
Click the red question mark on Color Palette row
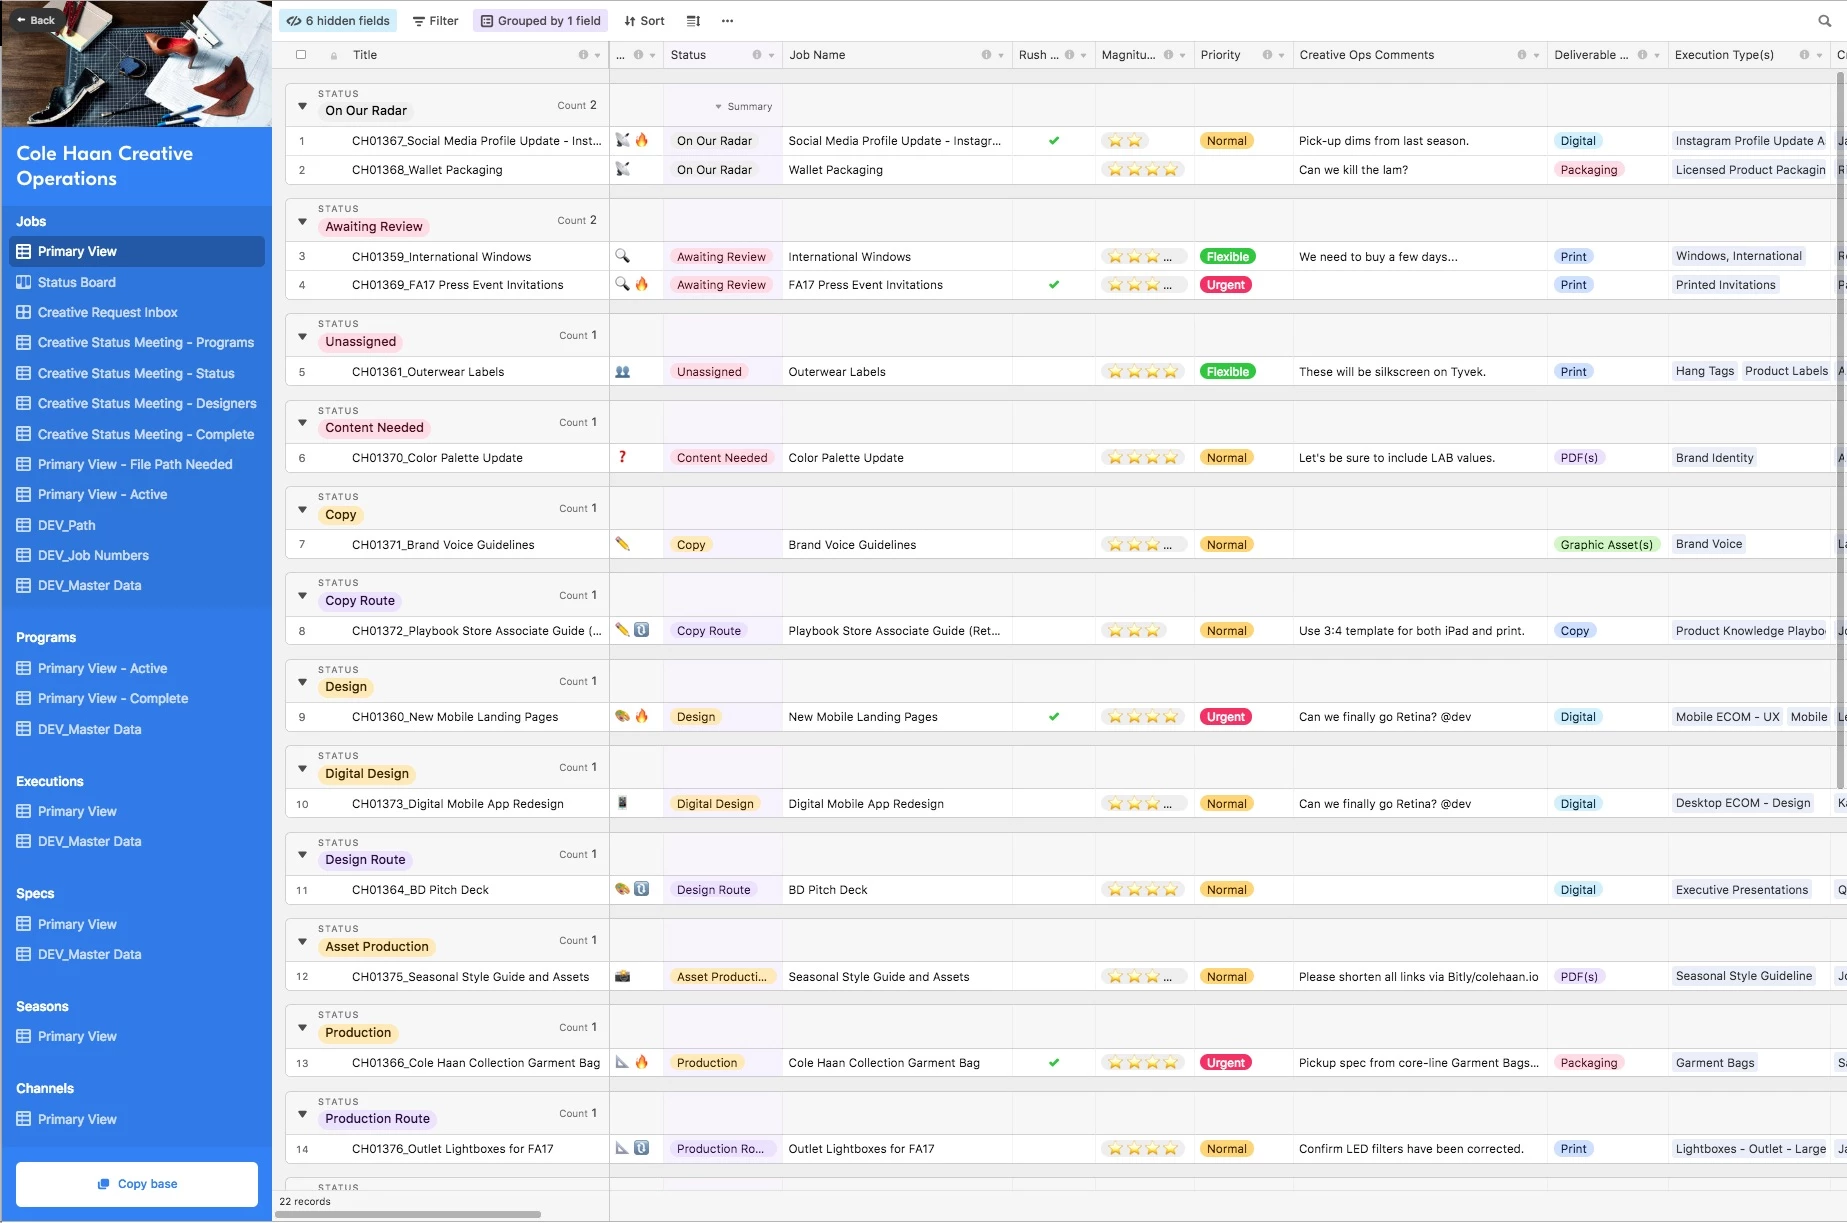(x=622, y=457)
